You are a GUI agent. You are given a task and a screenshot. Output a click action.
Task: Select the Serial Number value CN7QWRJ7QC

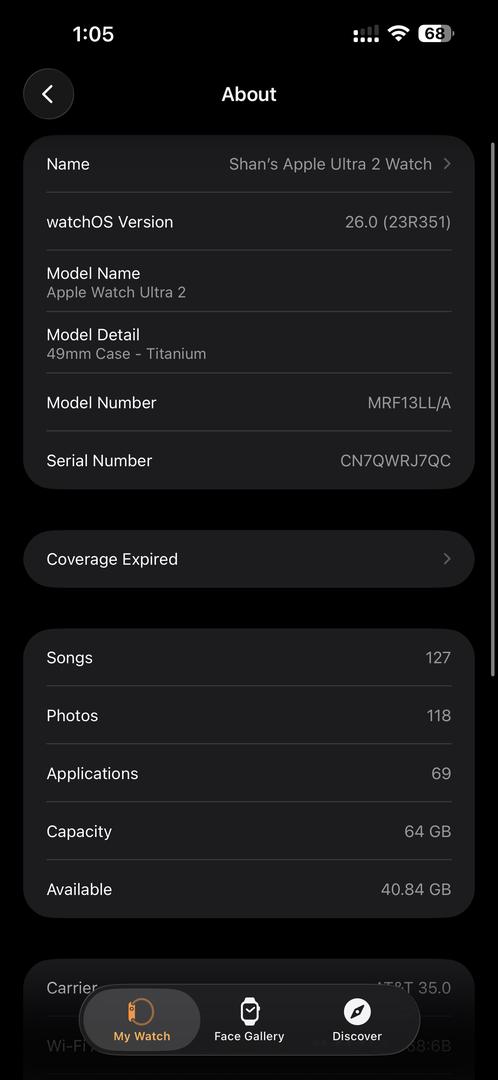pyautogui.click(x=395, y=461)
